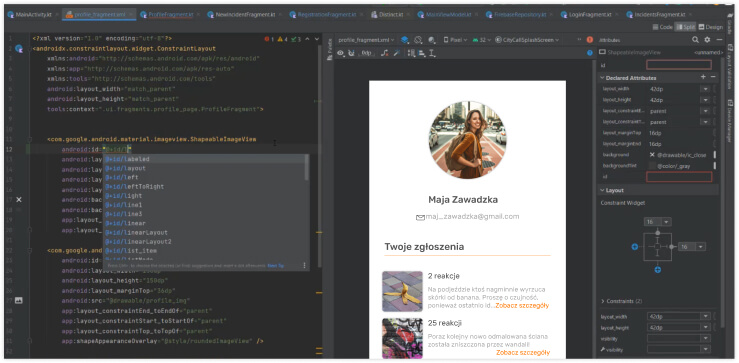Open layout_constraintE... parent dropdown arrow
Screen dimensions: 739x363
pos(705,111)
